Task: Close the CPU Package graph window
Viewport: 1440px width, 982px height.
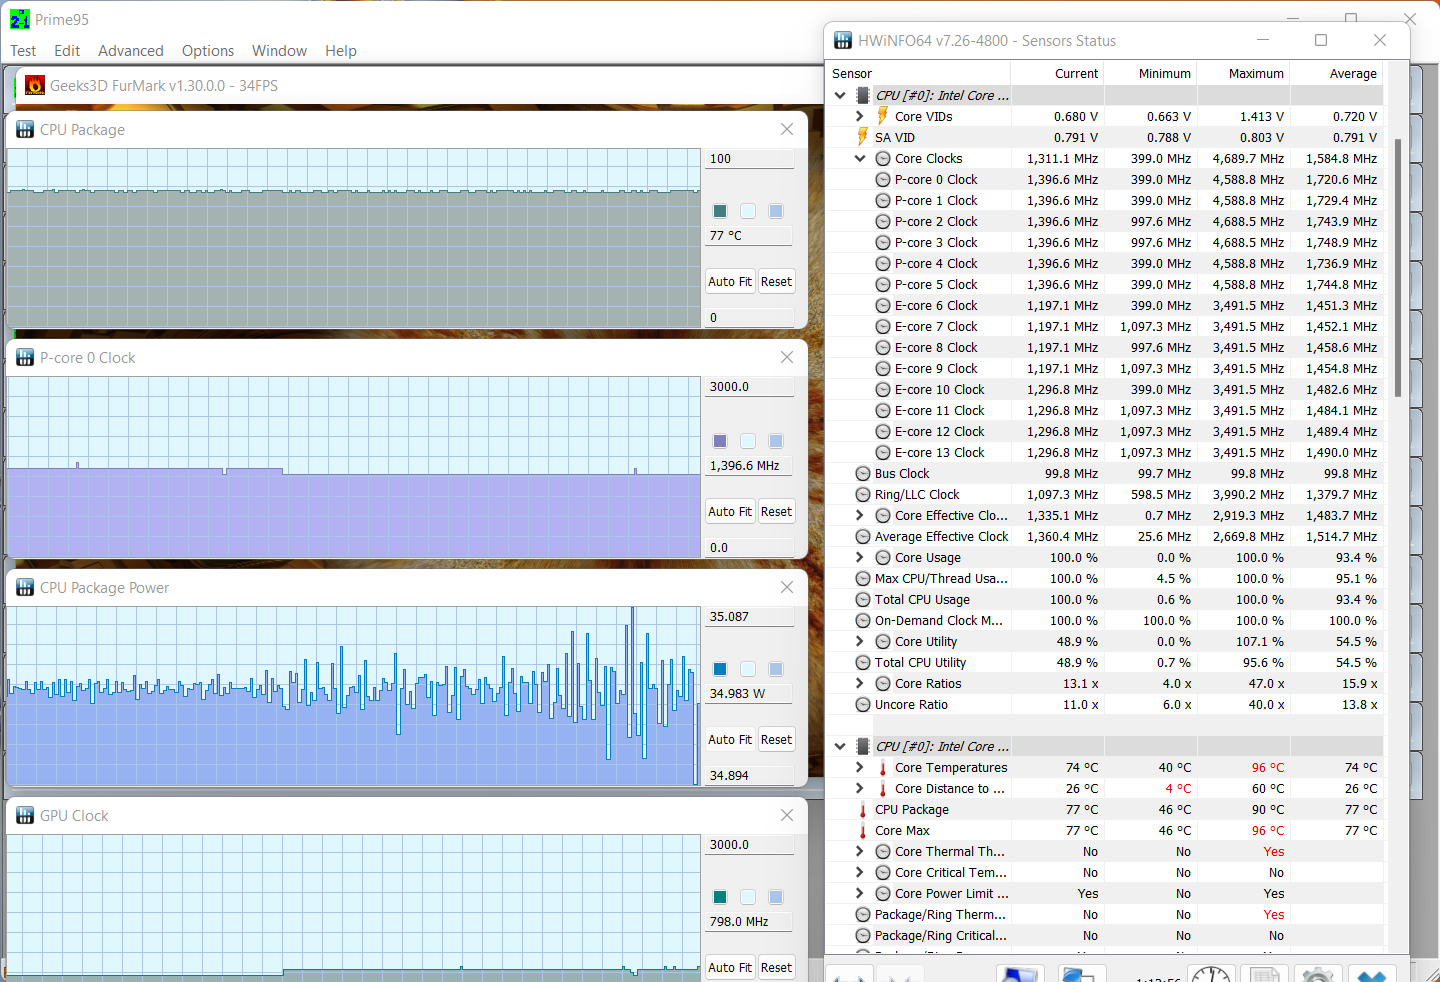Action: pos(787,130)
